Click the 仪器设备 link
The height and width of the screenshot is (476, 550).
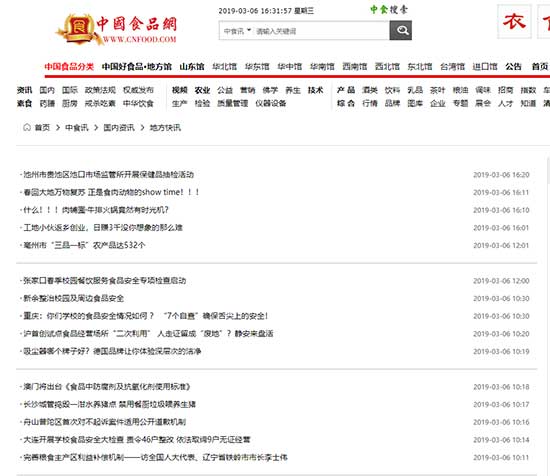(x=271, y=103)
